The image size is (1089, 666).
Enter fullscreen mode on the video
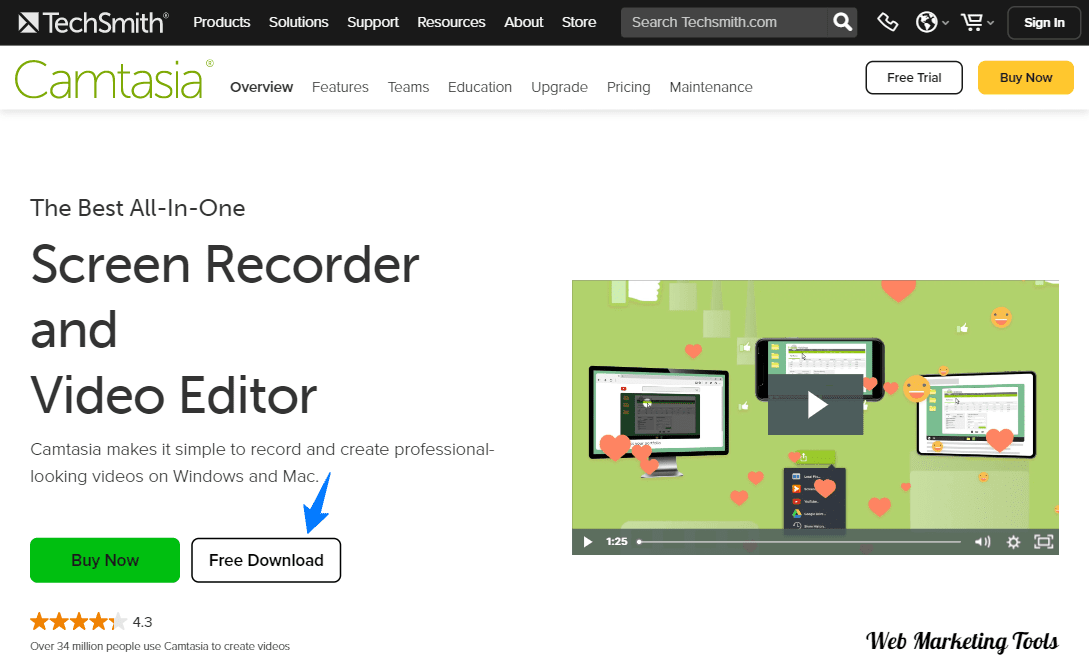(x=1043, y=542)
